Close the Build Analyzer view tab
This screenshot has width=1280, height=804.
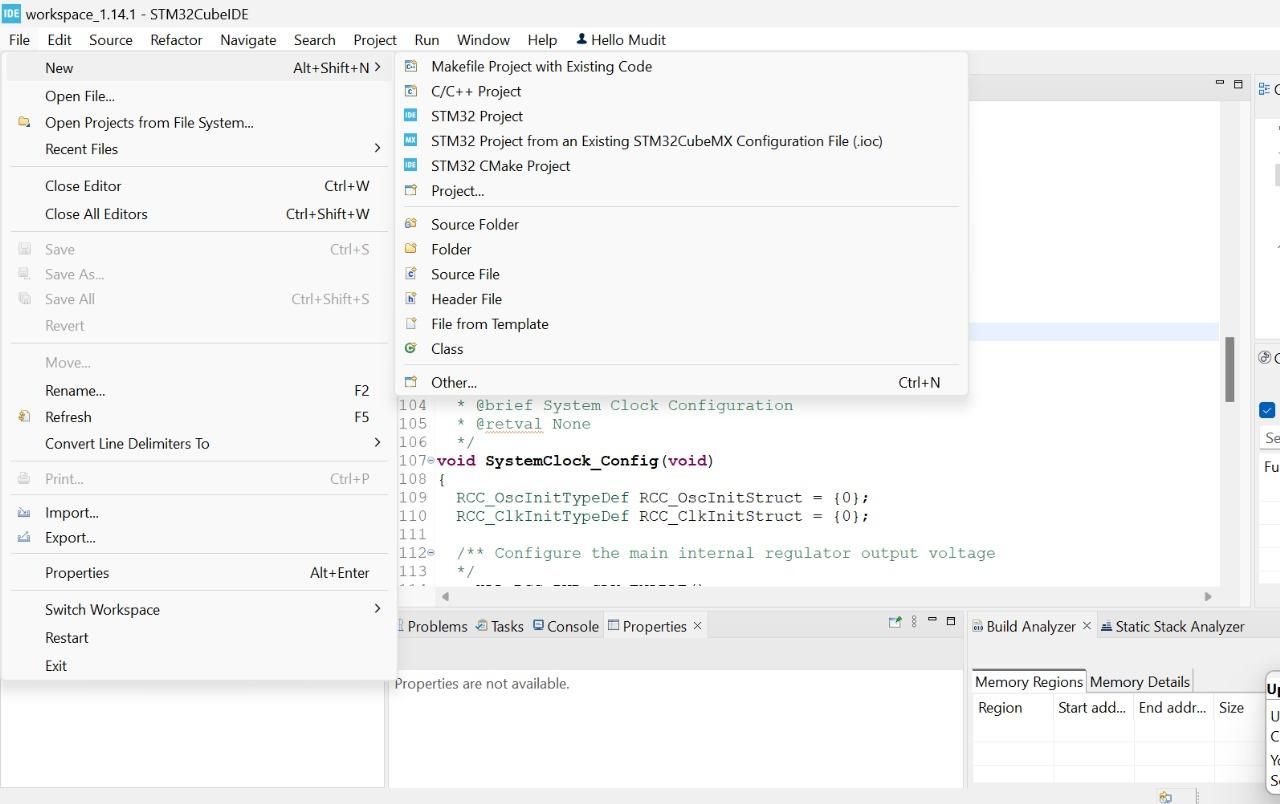[1087, 626]
